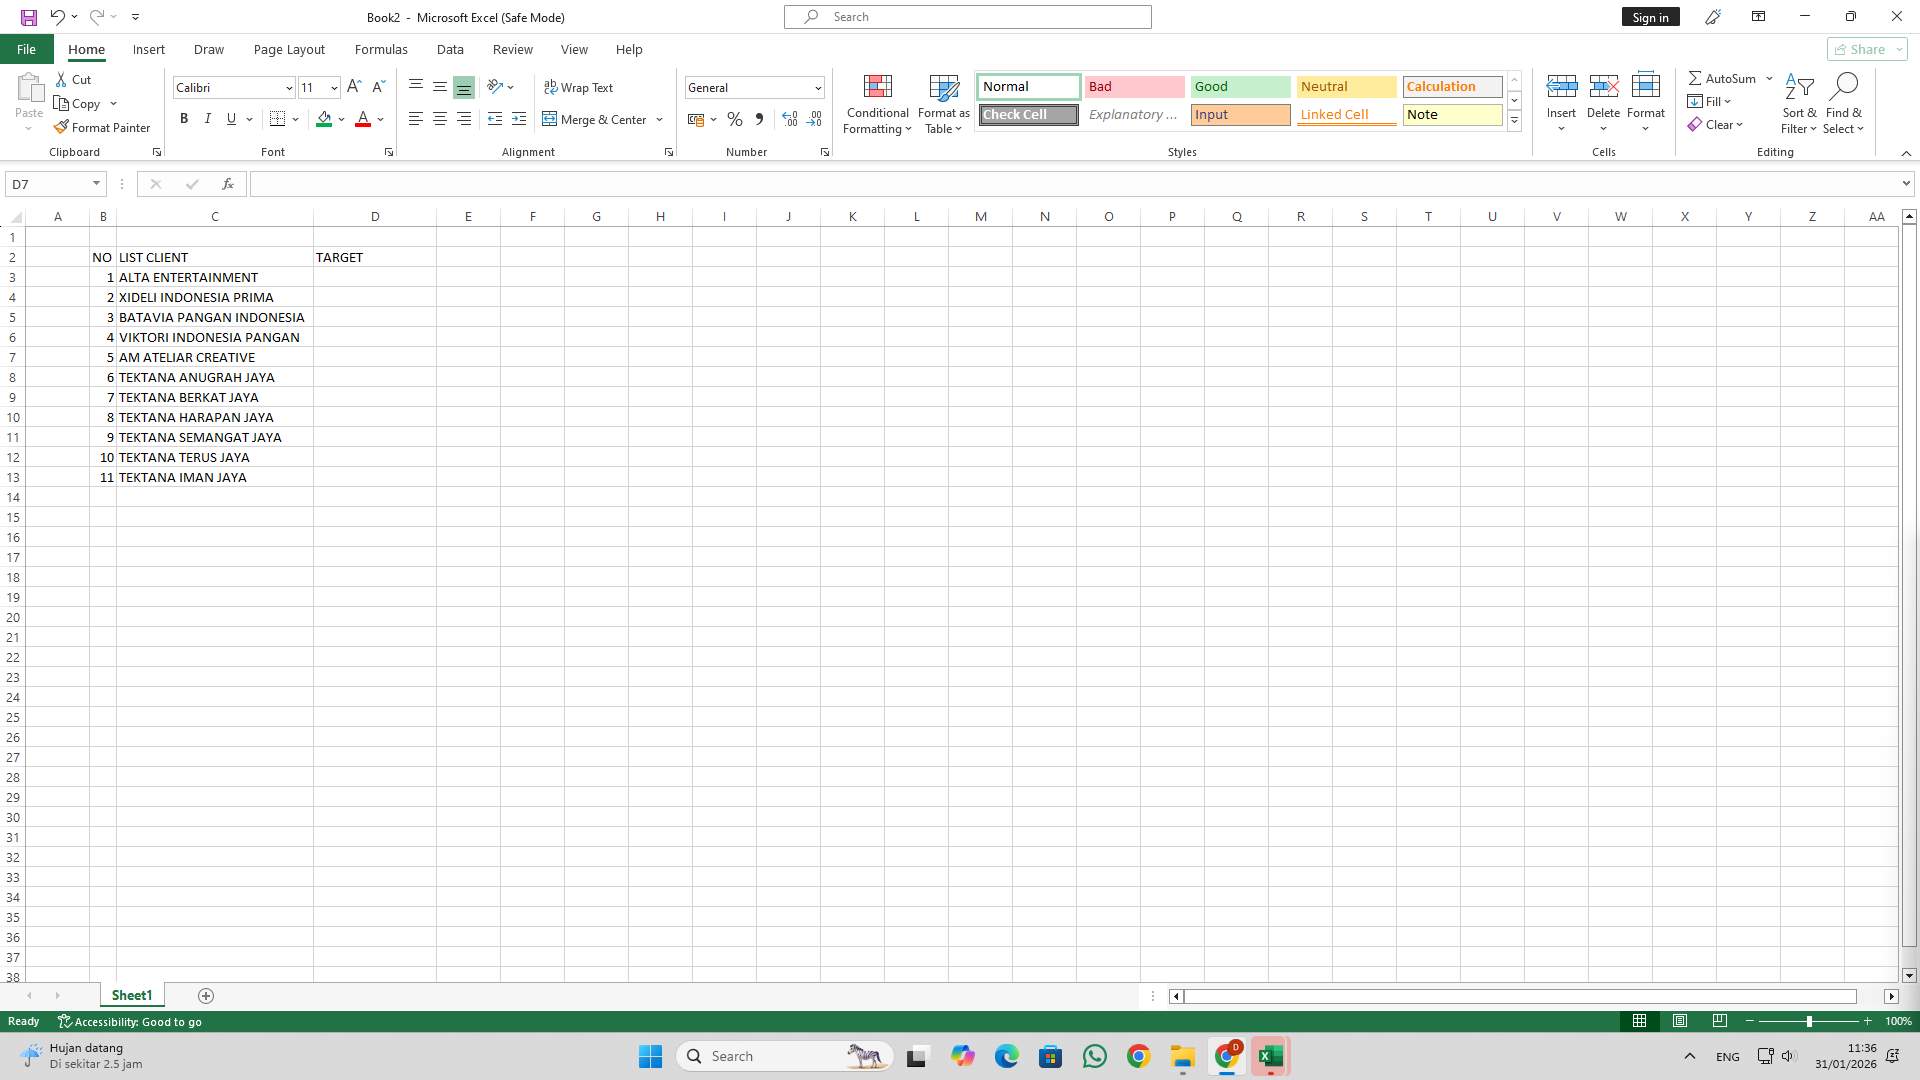The image size is (1920, 1080).
Task: Open Conditional Formatting options
Action: tap(877, 104)
